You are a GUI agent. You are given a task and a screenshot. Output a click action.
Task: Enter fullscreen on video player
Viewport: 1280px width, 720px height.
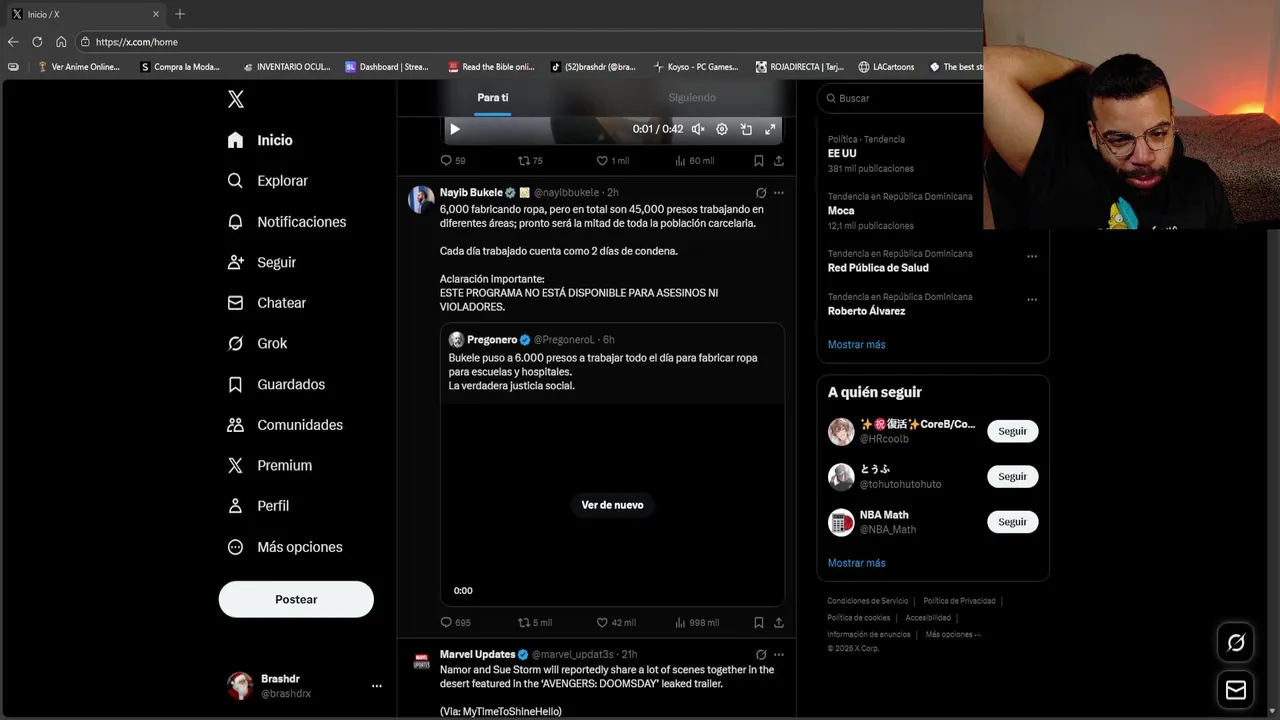(770, 129)
